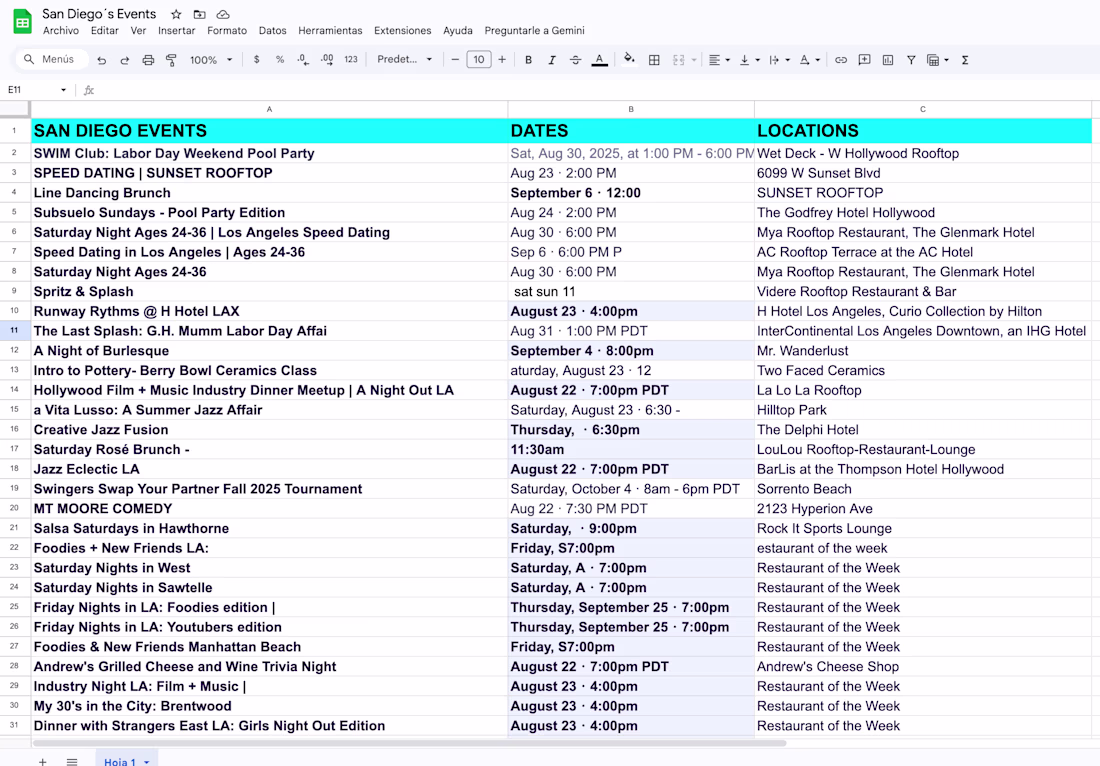Add a new sheet with plus
Screen dimensions: 1100x766
[x=43, y=760]
